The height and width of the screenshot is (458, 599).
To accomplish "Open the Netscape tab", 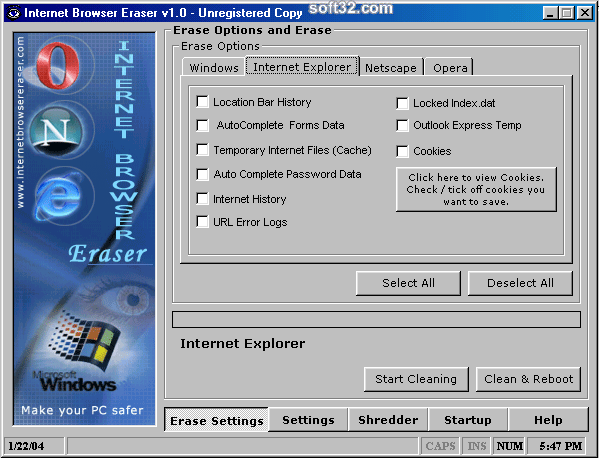I will tap(391, 68).
